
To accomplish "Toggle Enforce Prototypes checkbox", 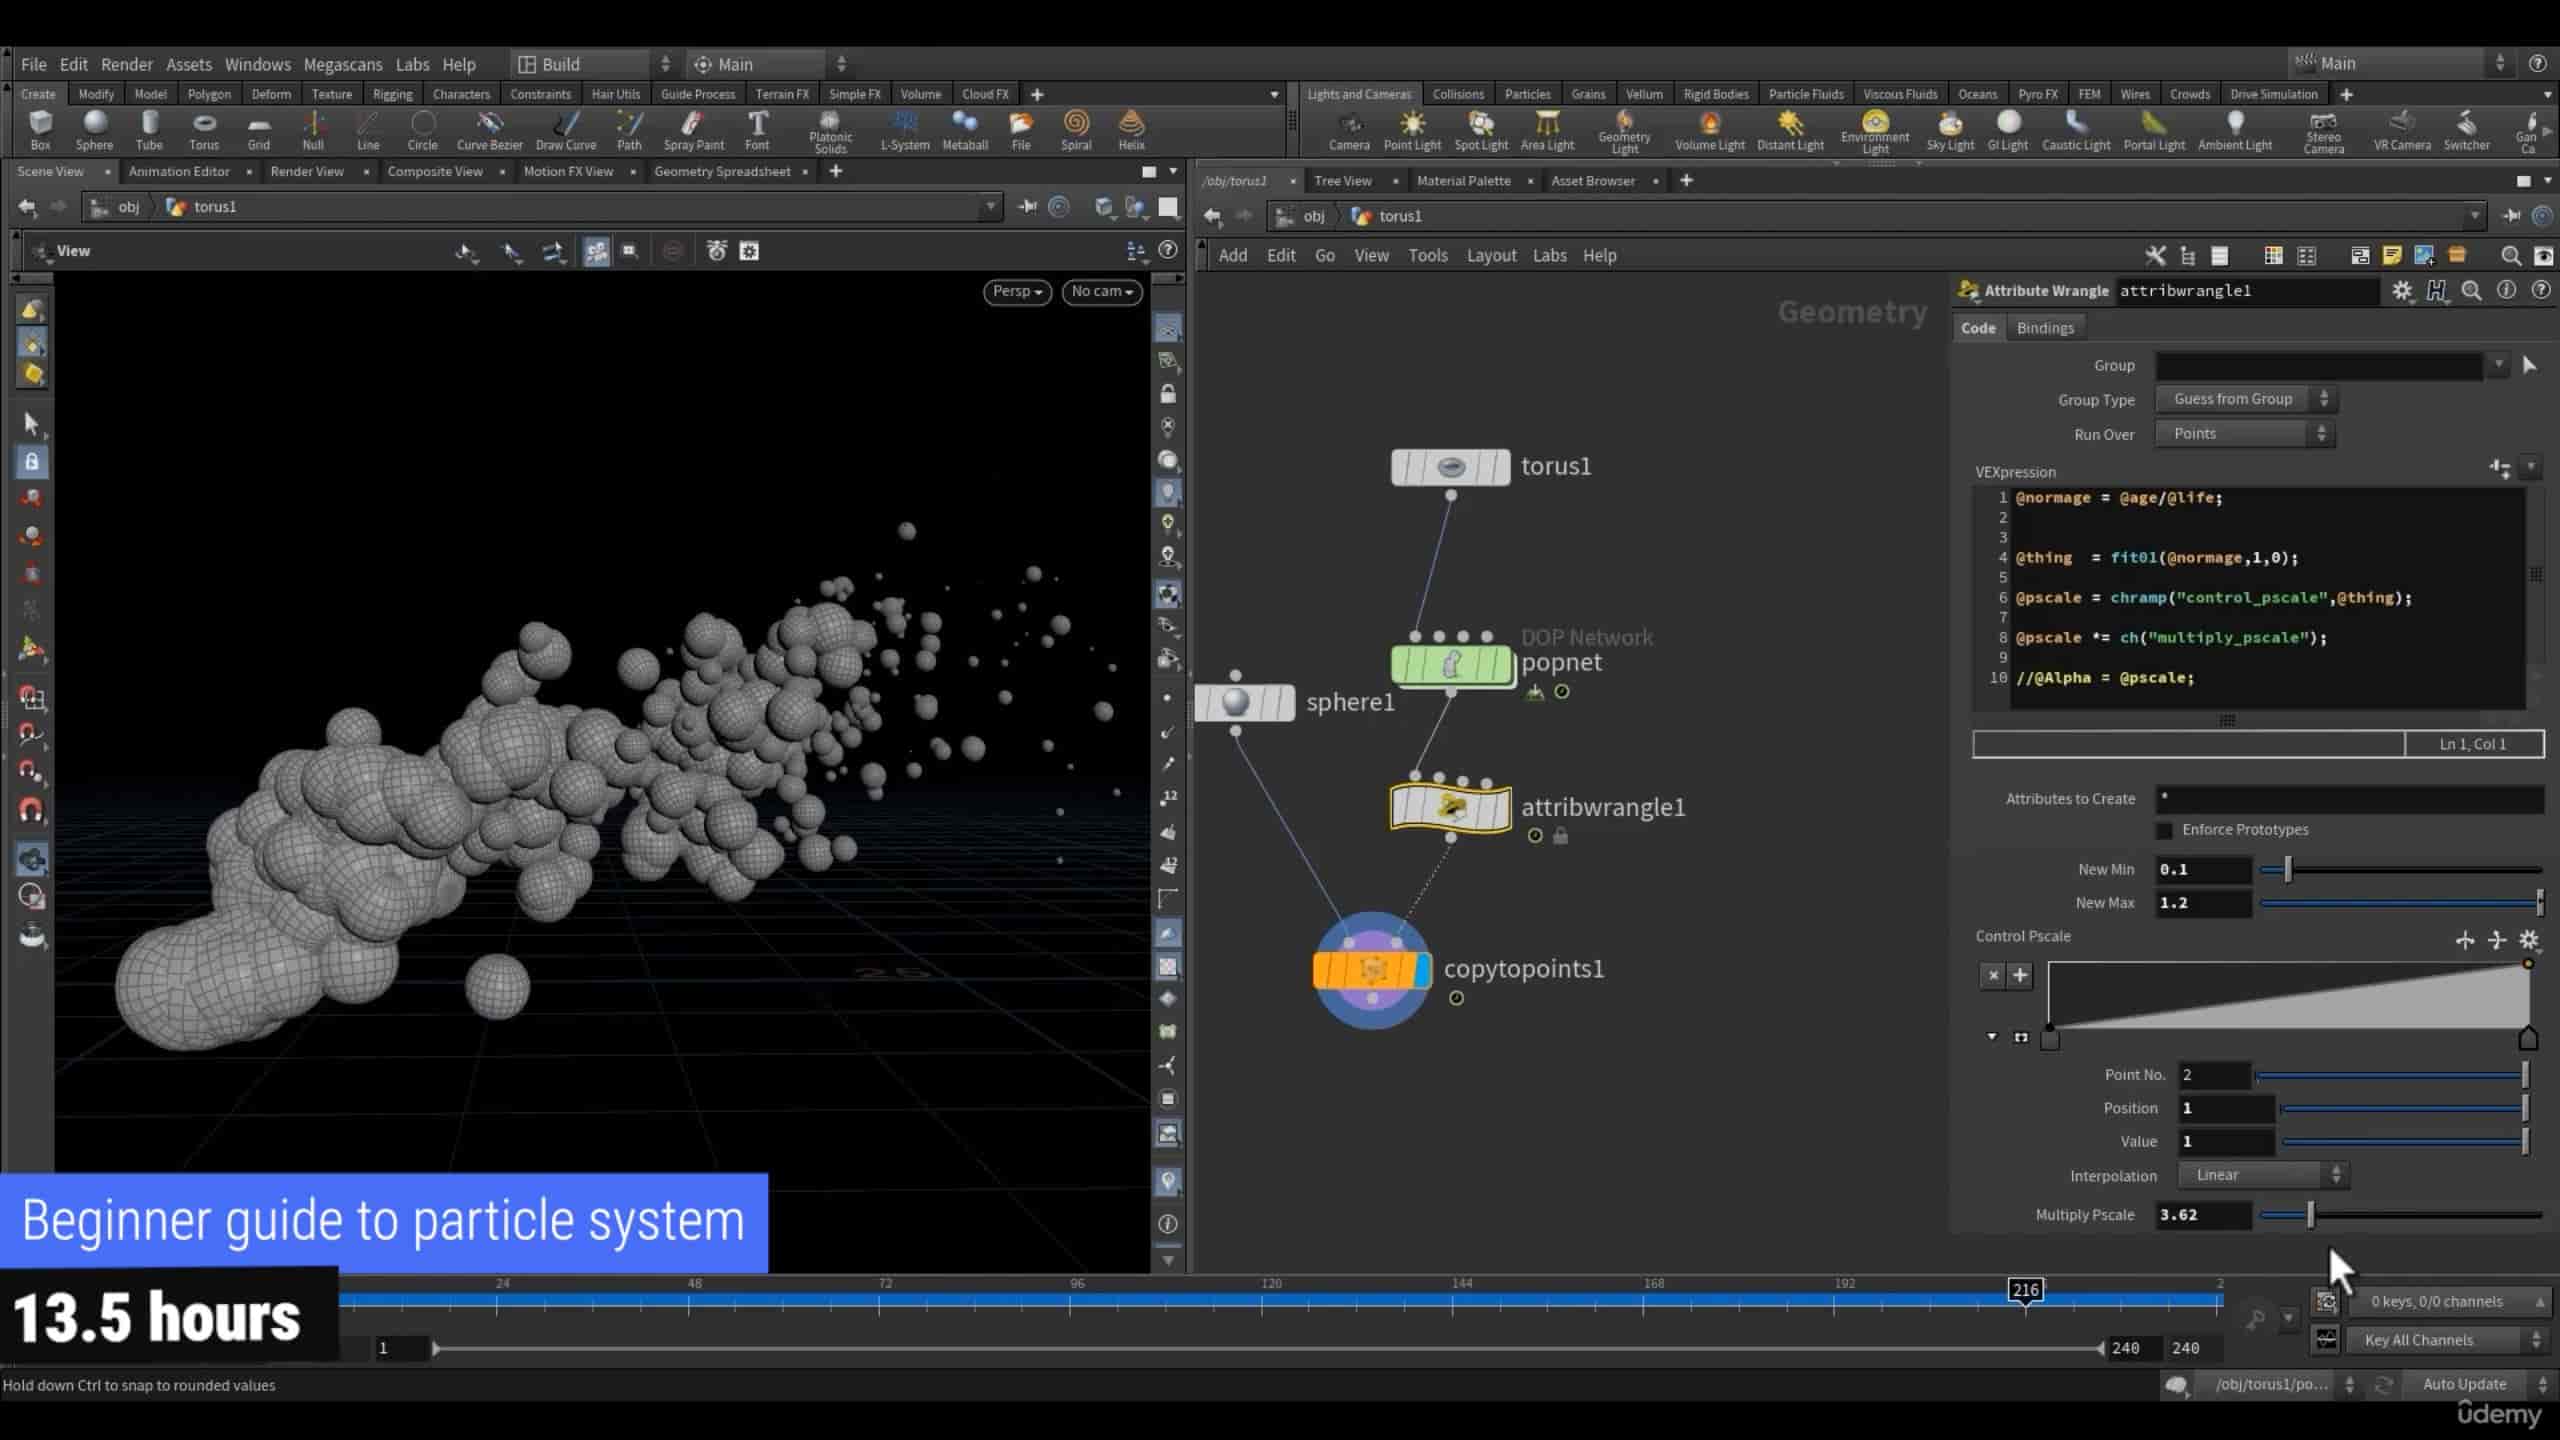I will pyautogui.click(x=2165, y=830).
